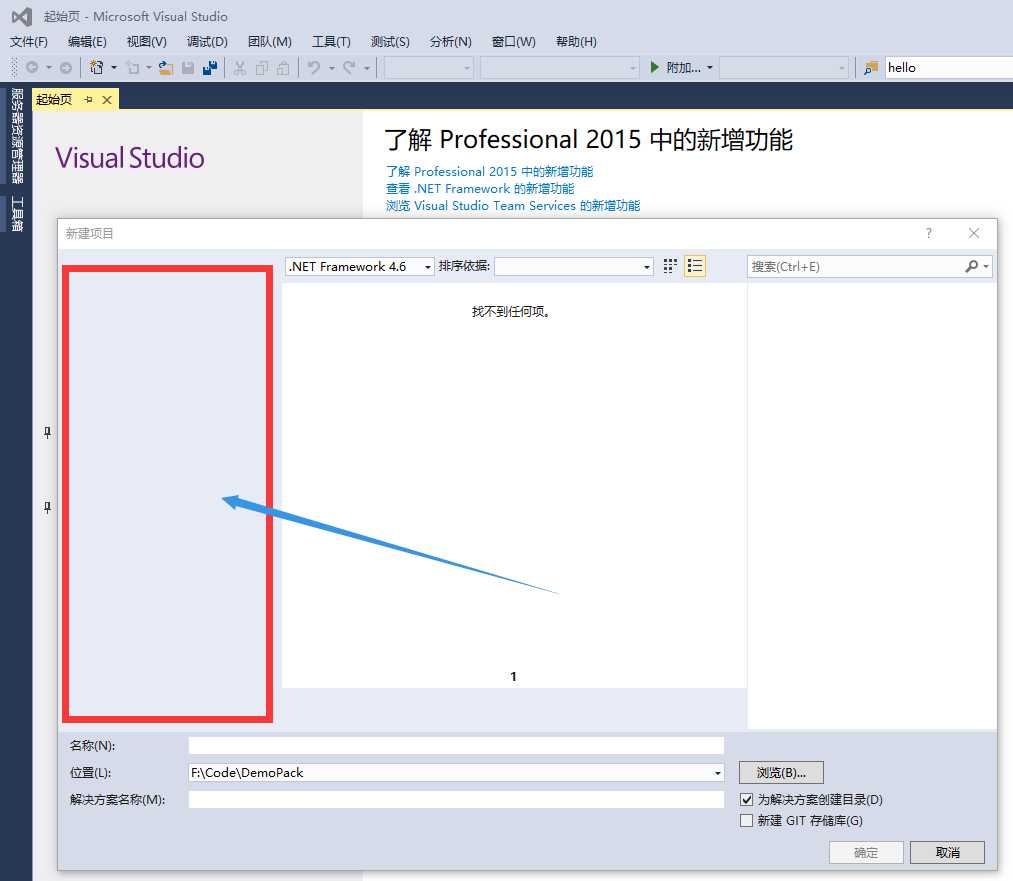
Task: Open the 团队(M) menu
Action: [x=269, y=41]
